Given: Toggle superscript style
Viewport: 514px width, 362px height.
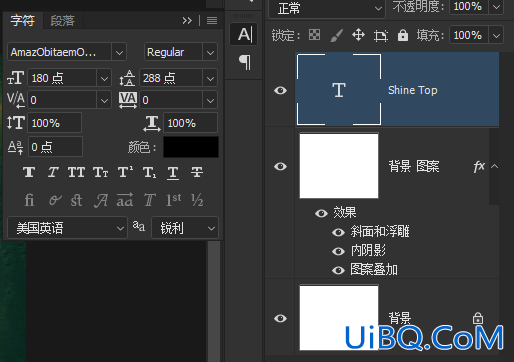Looking at the screenshot, I should point(125,172).
